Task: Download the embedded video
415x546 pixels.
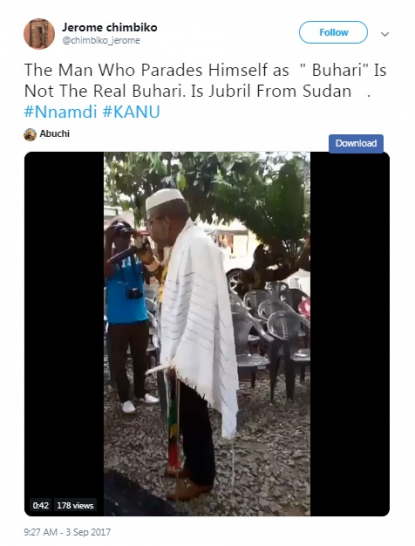Action: point(356,143)
